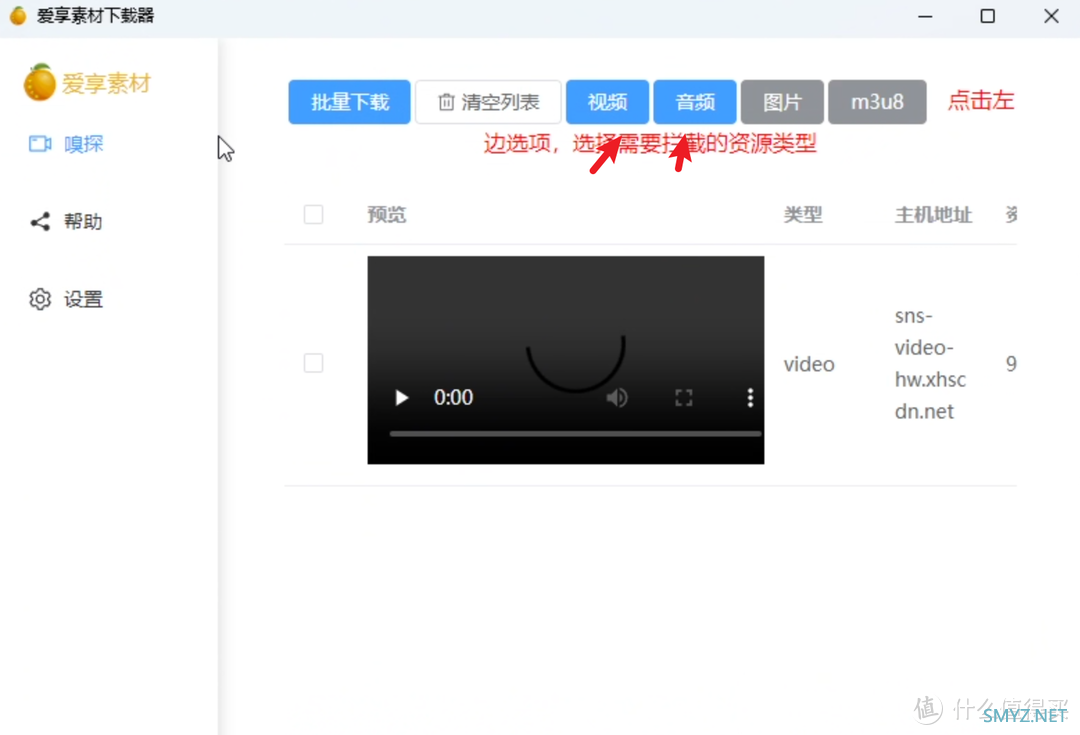This screenshot has height=735, width=1080.
Task: Click the 预览 column header
Action: tap(386, 215)
